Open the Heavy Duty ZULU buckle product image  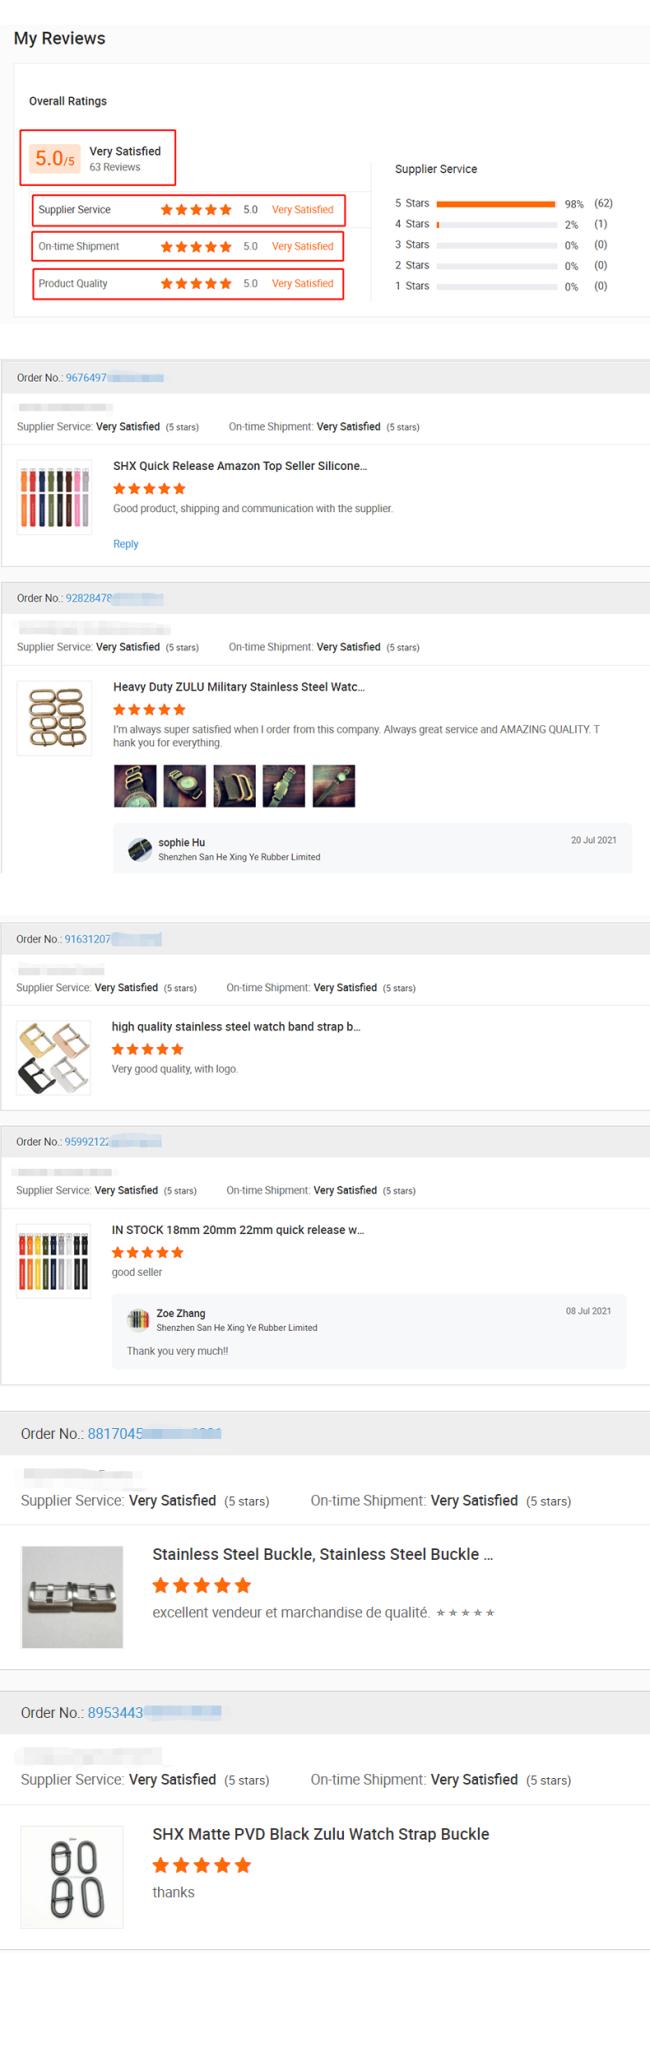(x=55, y=717)
